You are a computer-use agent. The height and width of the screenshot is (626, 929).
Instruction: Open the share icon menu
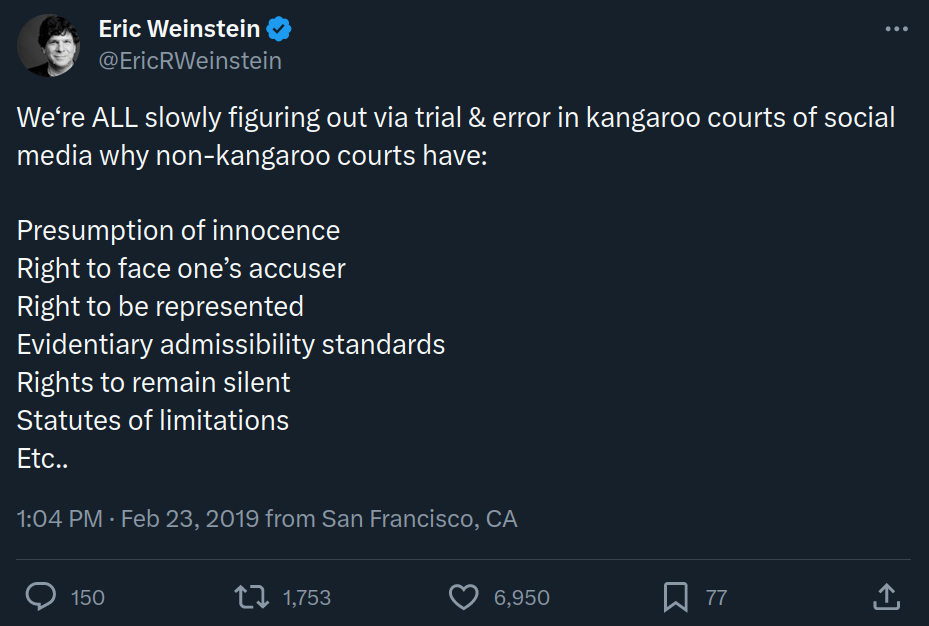click(886, 597)
